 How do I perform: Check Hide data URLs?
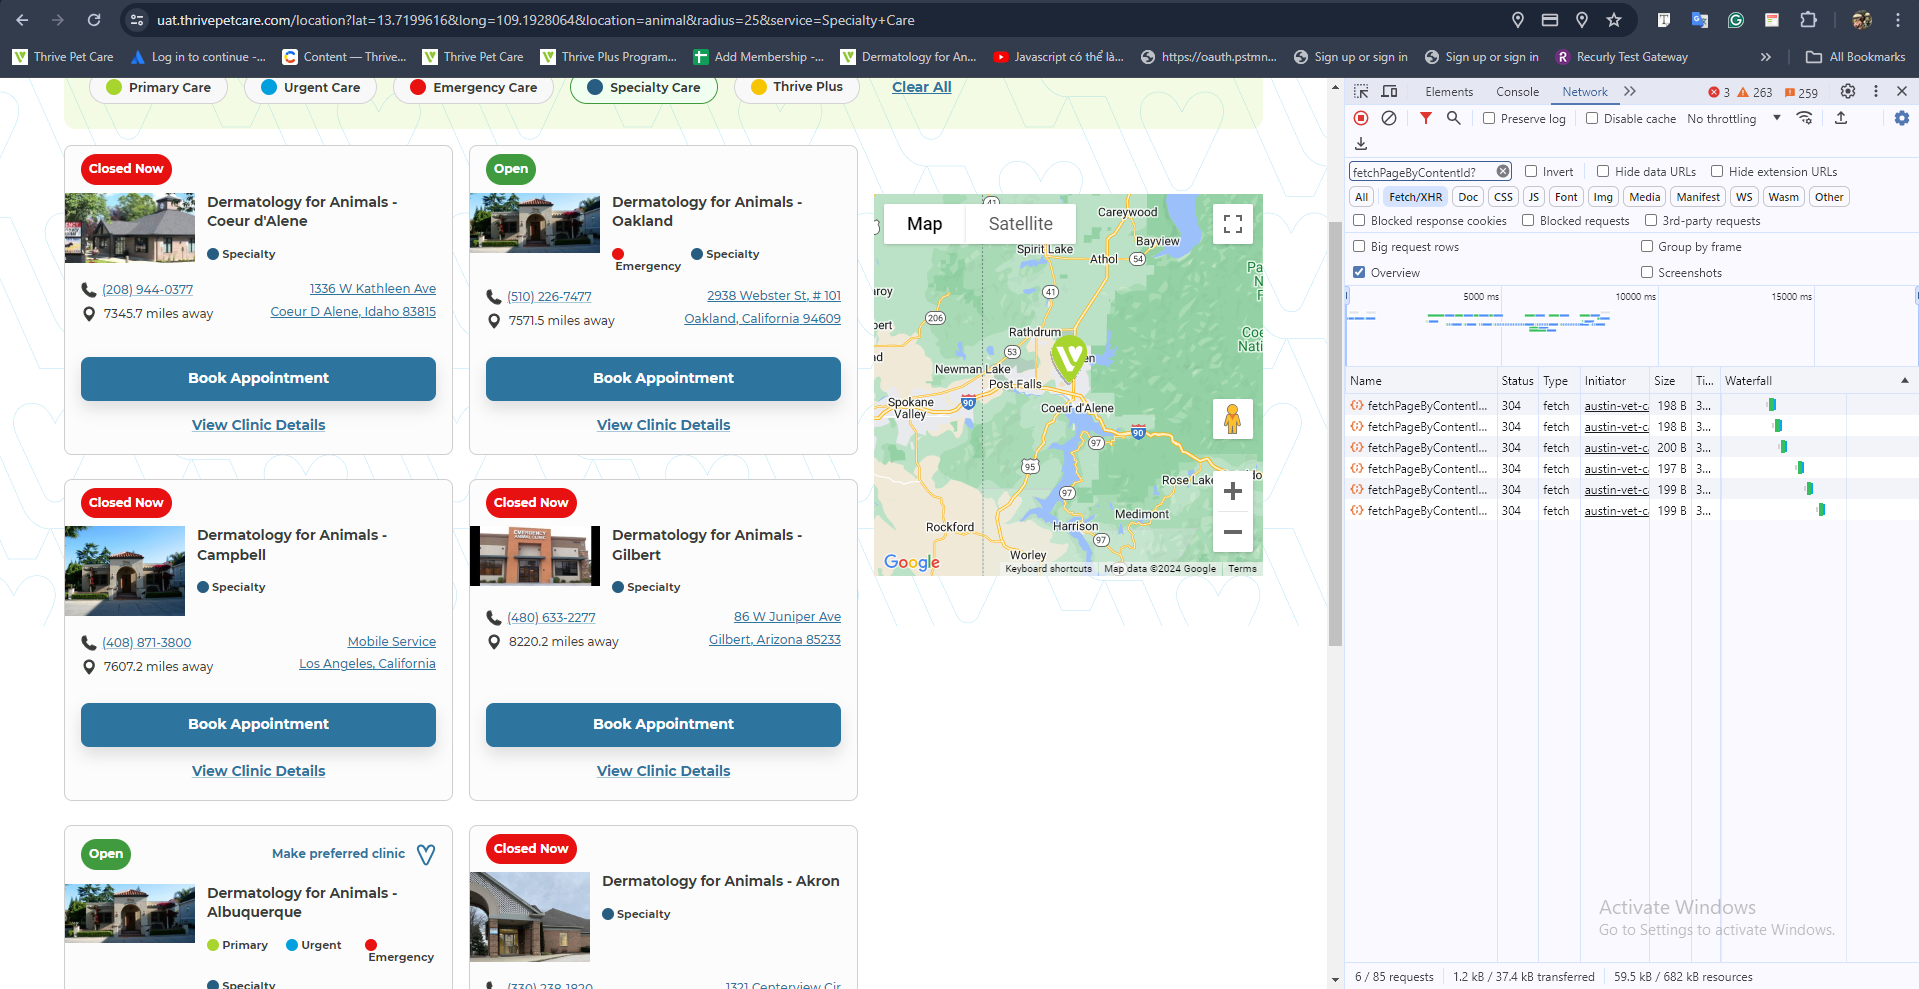[1603, 171]
